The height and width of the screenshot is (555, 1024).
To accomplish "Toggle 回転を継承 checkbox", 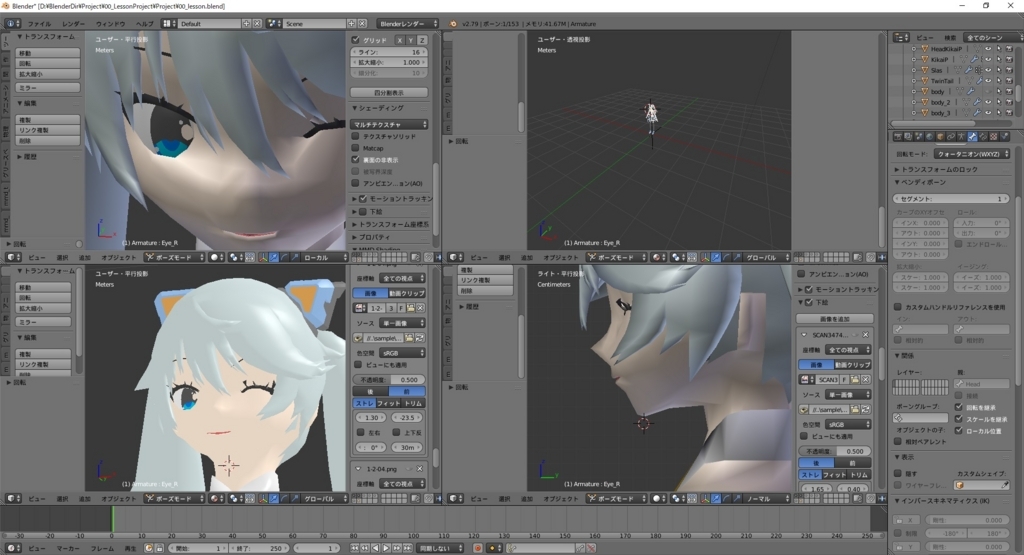I will point(959,407).
